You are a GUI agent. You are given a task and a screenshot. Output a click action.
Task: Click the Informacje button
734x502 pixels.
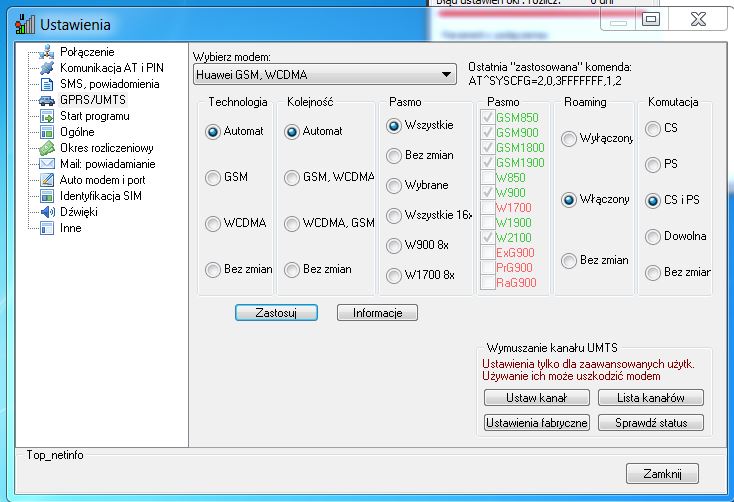[x=377, y=313]
